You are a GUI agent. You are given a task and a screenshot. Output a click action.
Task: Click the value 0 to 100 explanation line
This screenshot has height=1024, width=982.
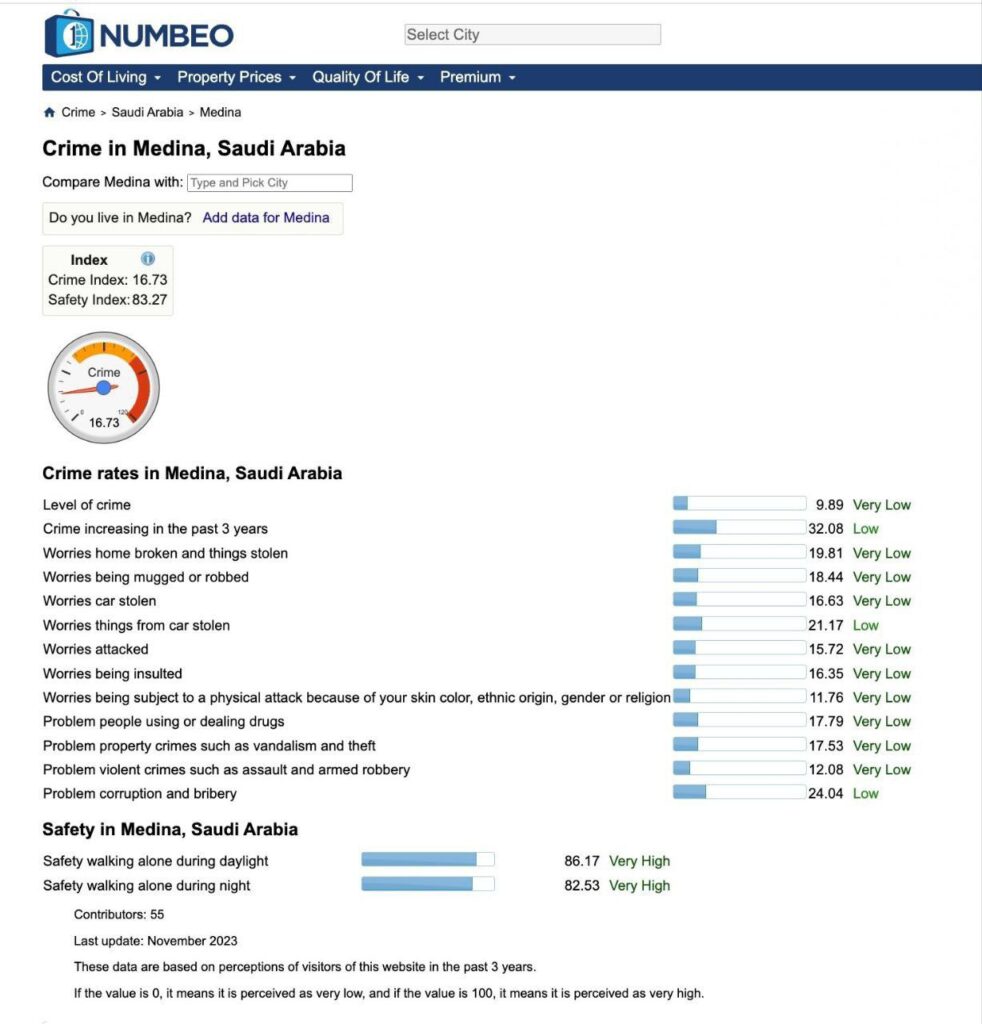point(389,993)
